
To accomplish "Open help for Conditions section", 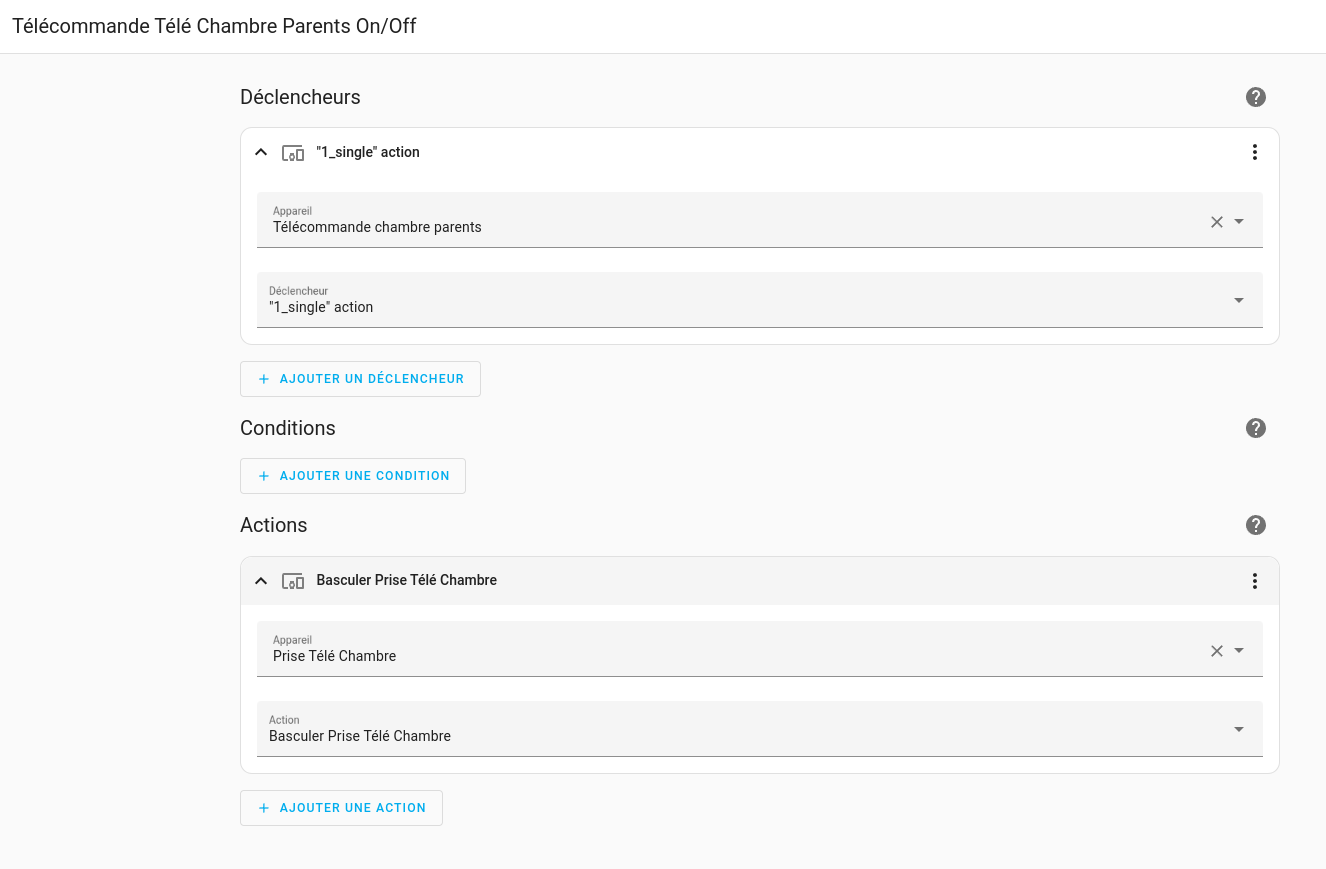I will [1256, 428].
